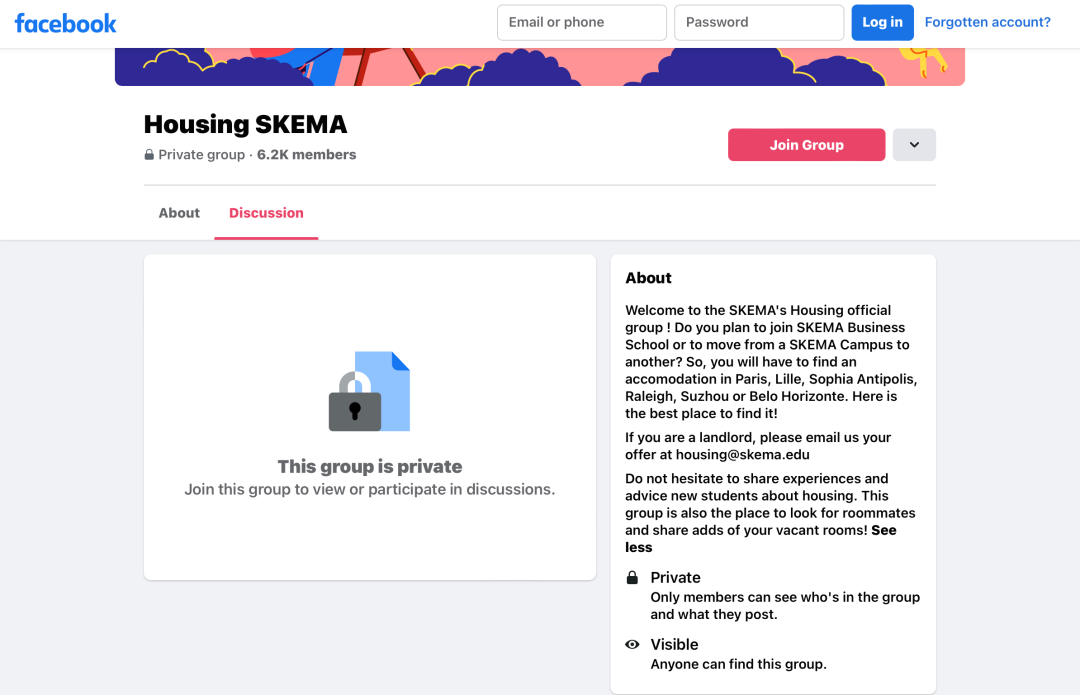This screenshot has height=695, width=1080.
Task: Click This group is private message
Action: 370,466
